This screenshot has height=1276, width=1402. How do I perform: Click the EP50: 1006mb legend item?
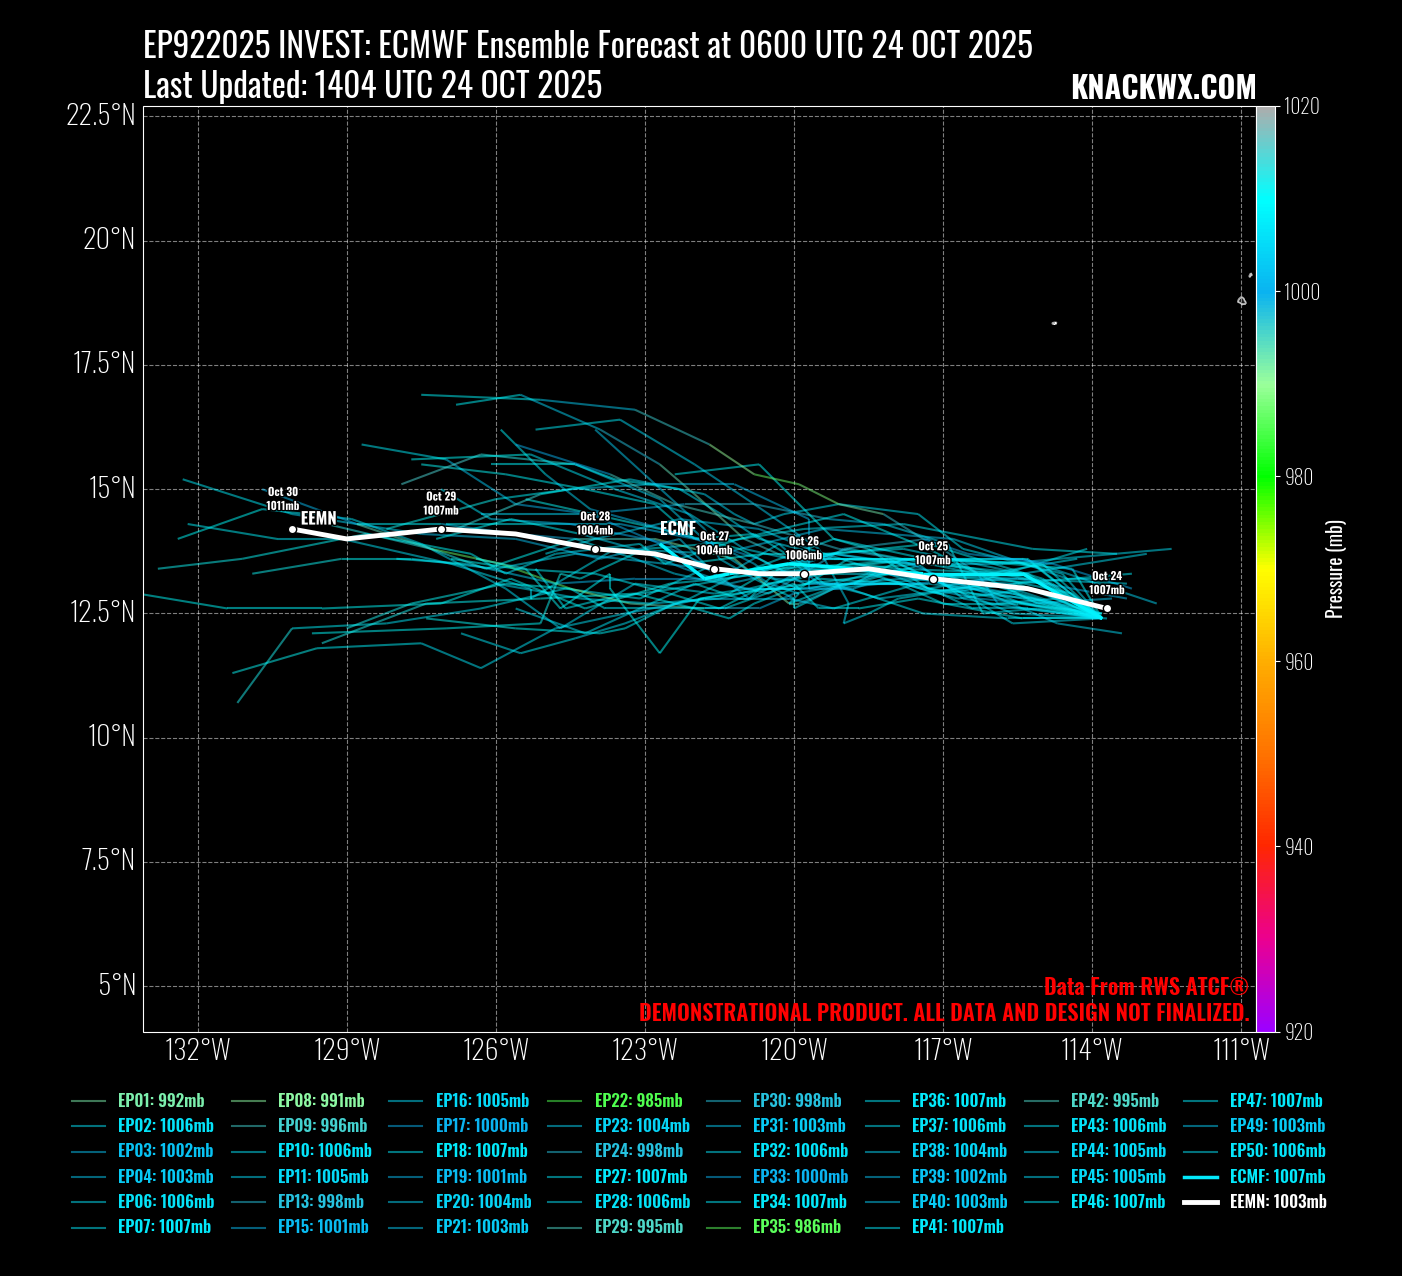click(x=1277, y=1150)
